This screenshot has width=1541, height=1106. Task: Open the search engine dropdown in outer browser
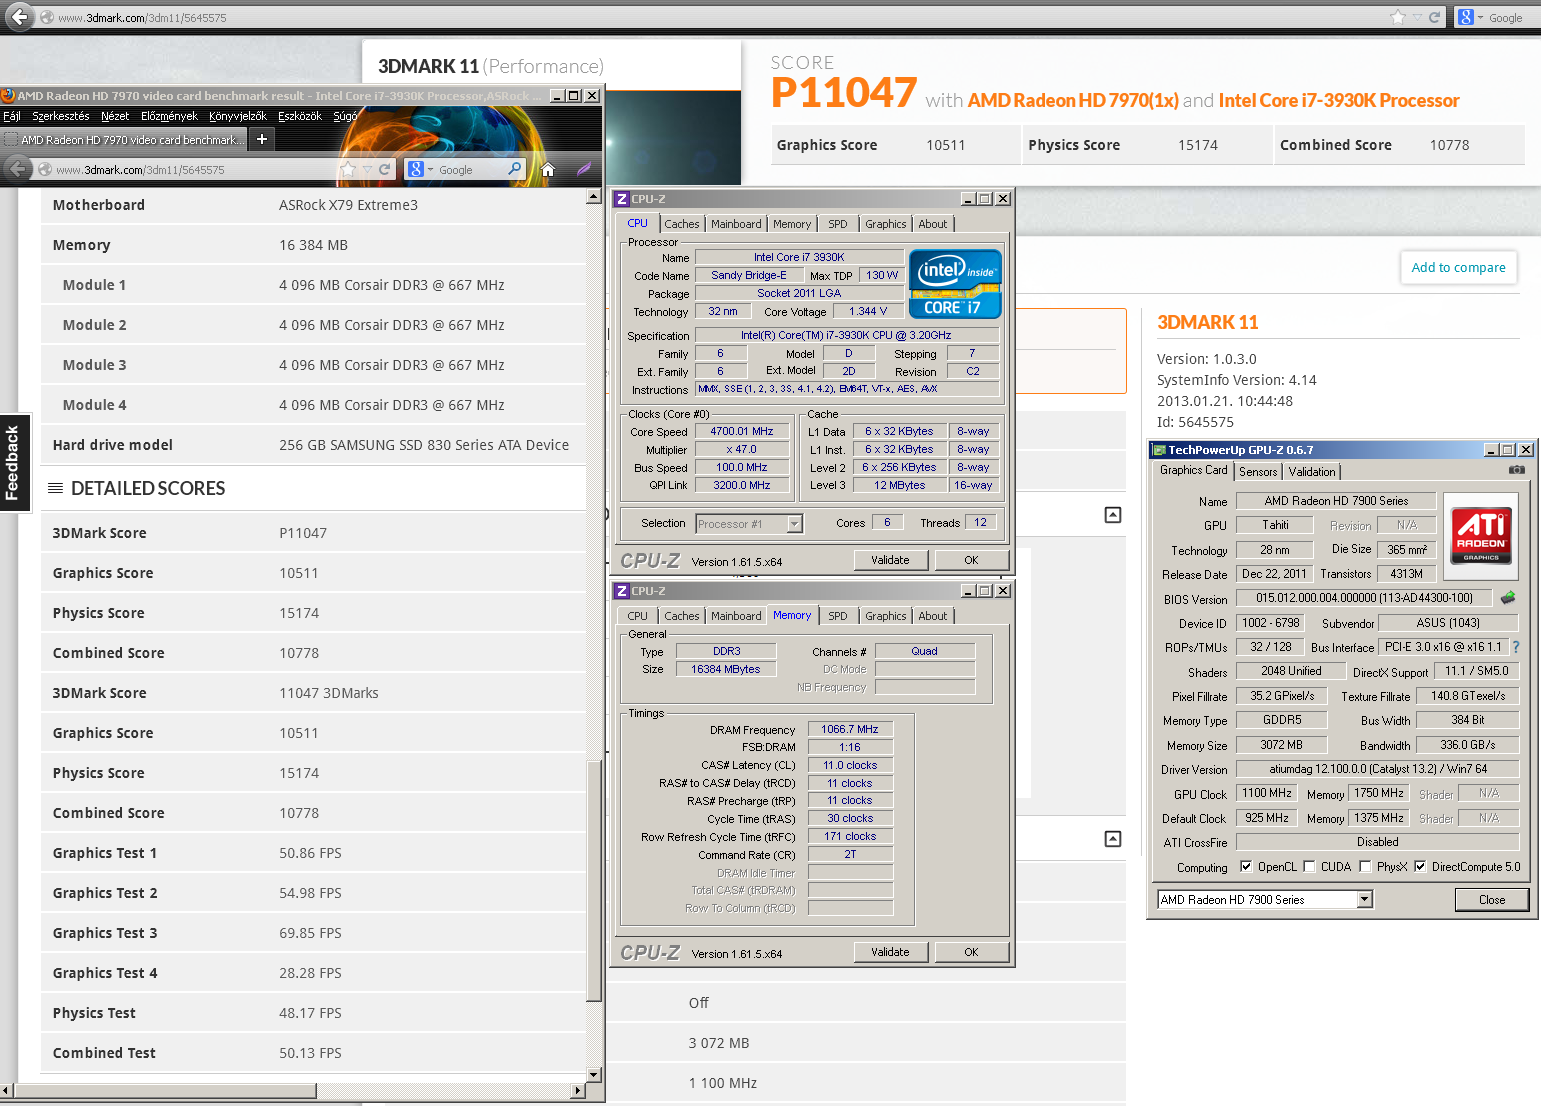coord(1480,17)
